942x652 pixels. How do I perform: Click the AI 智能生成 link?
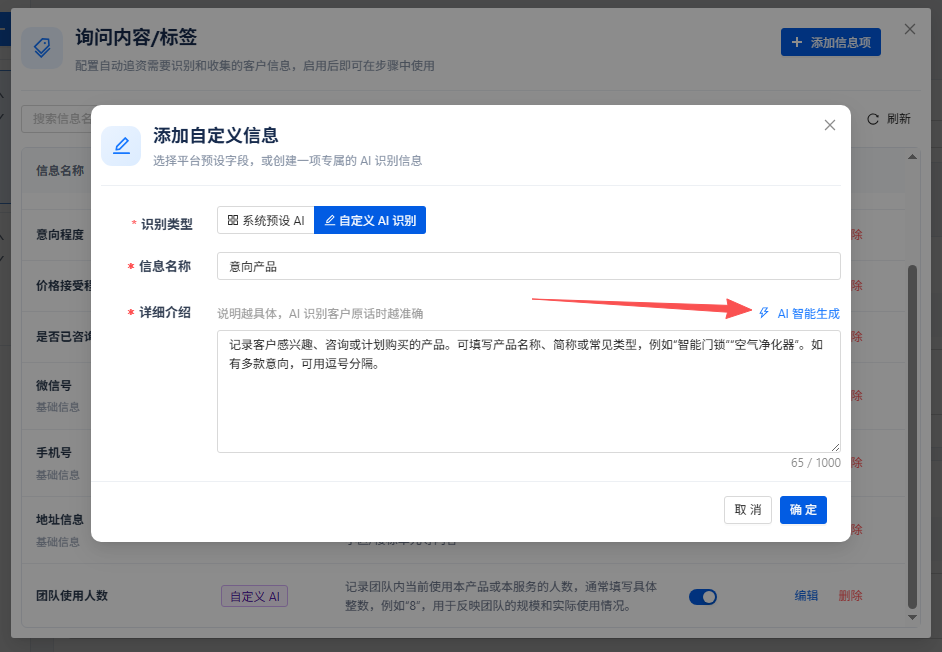(799, 313)
